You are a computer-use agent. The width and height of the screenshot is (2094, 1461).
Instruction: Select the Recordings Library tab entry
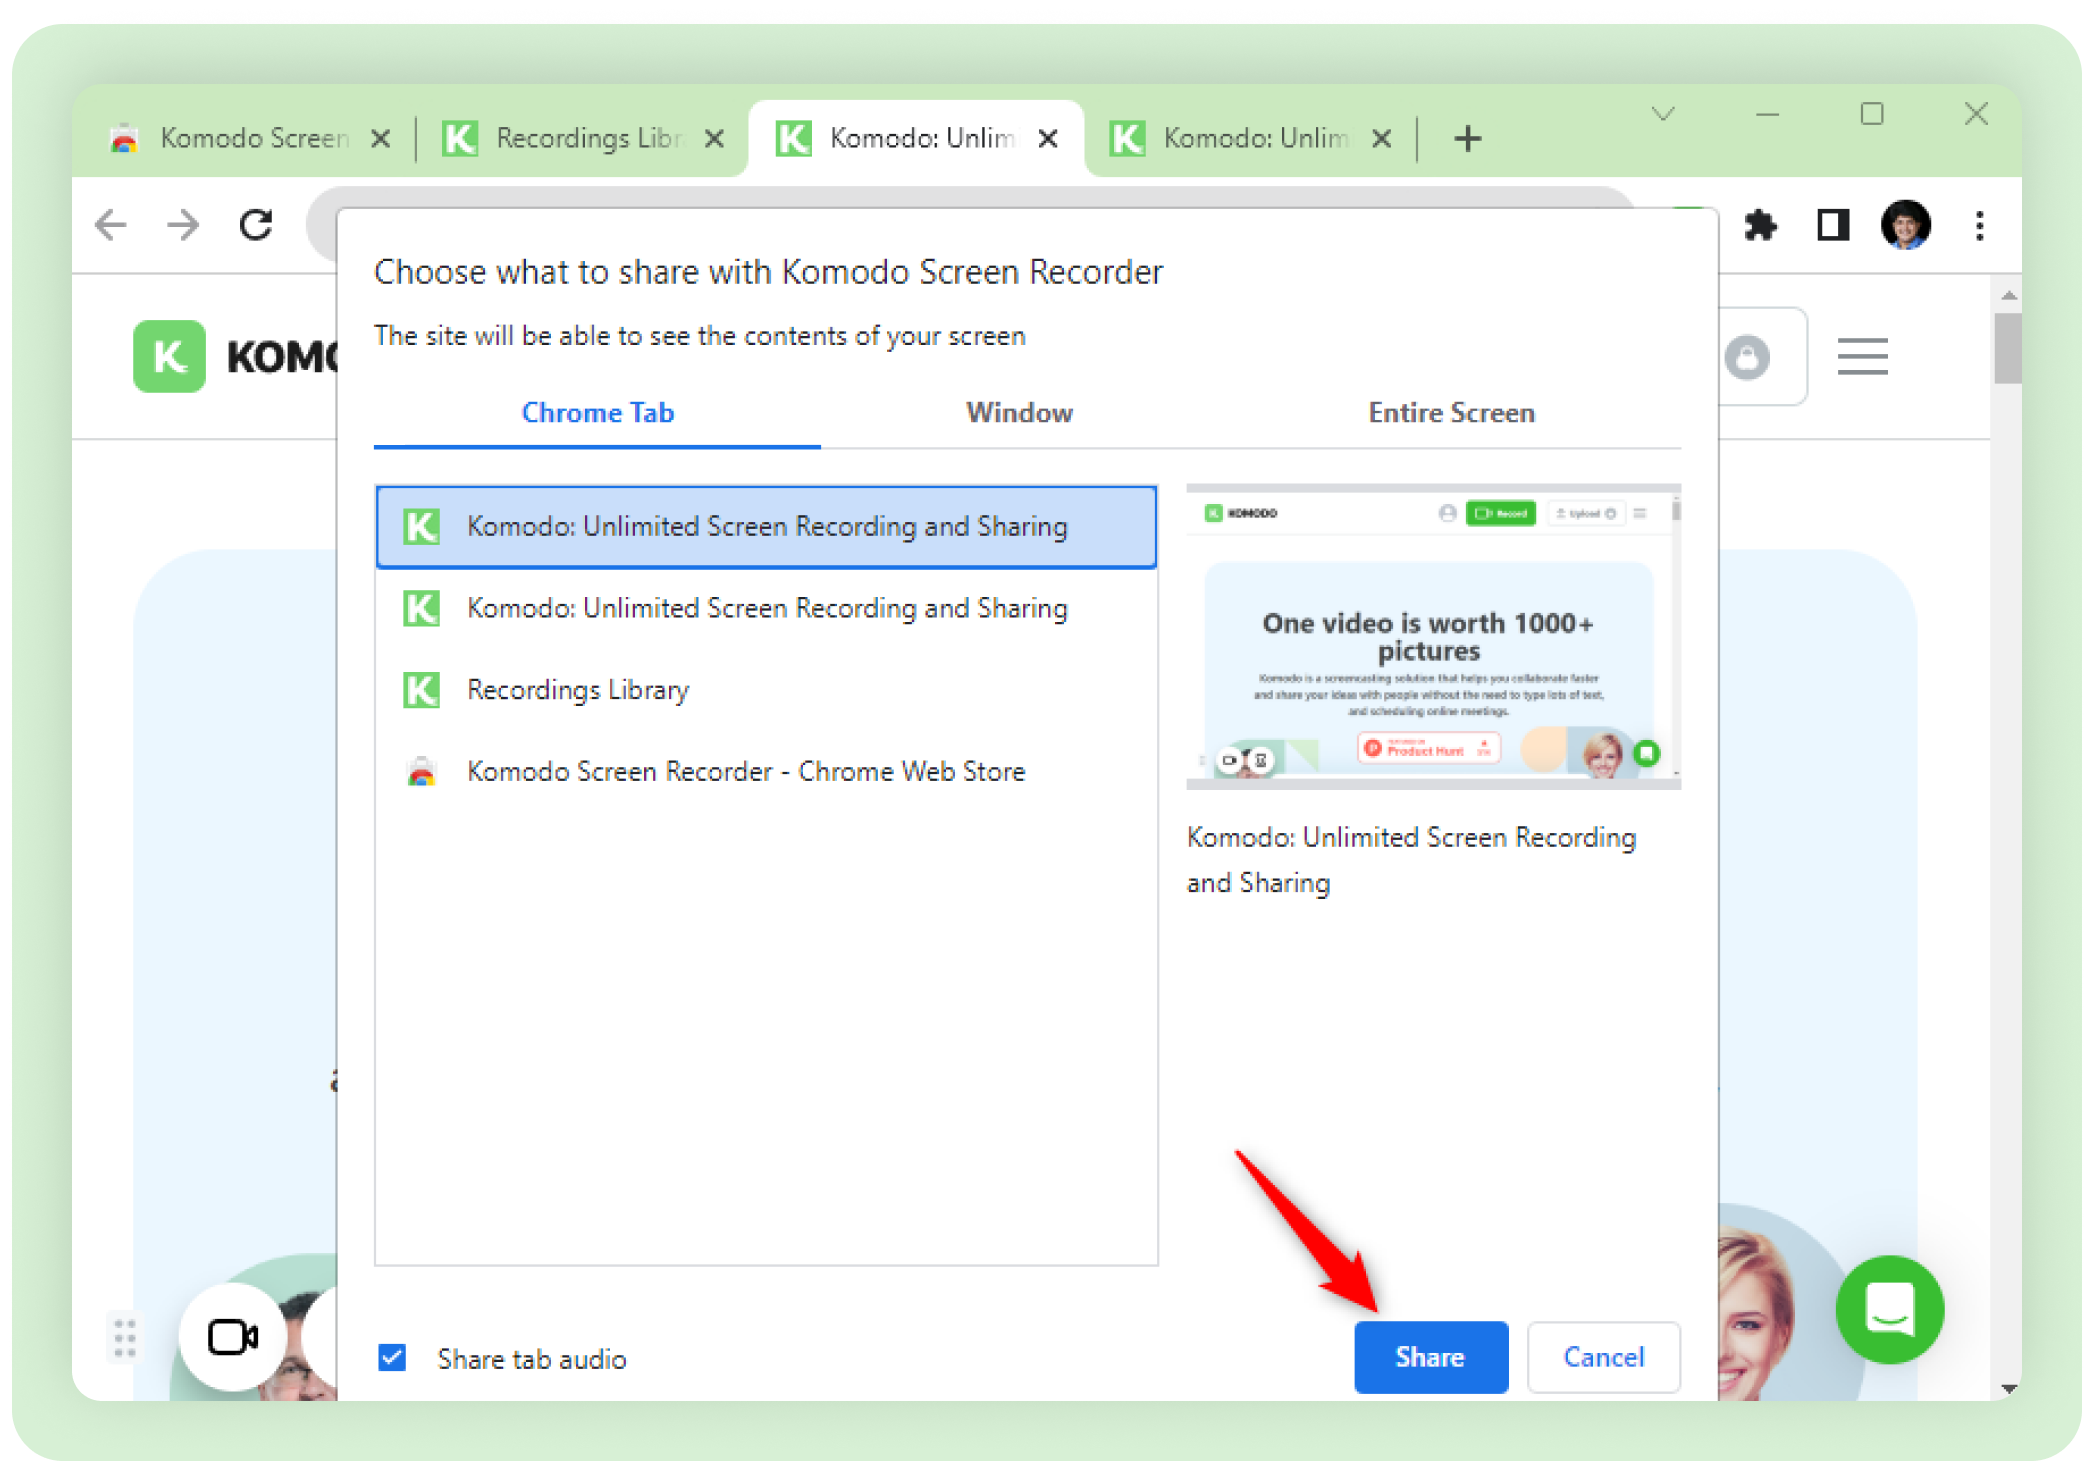[766, 690]
